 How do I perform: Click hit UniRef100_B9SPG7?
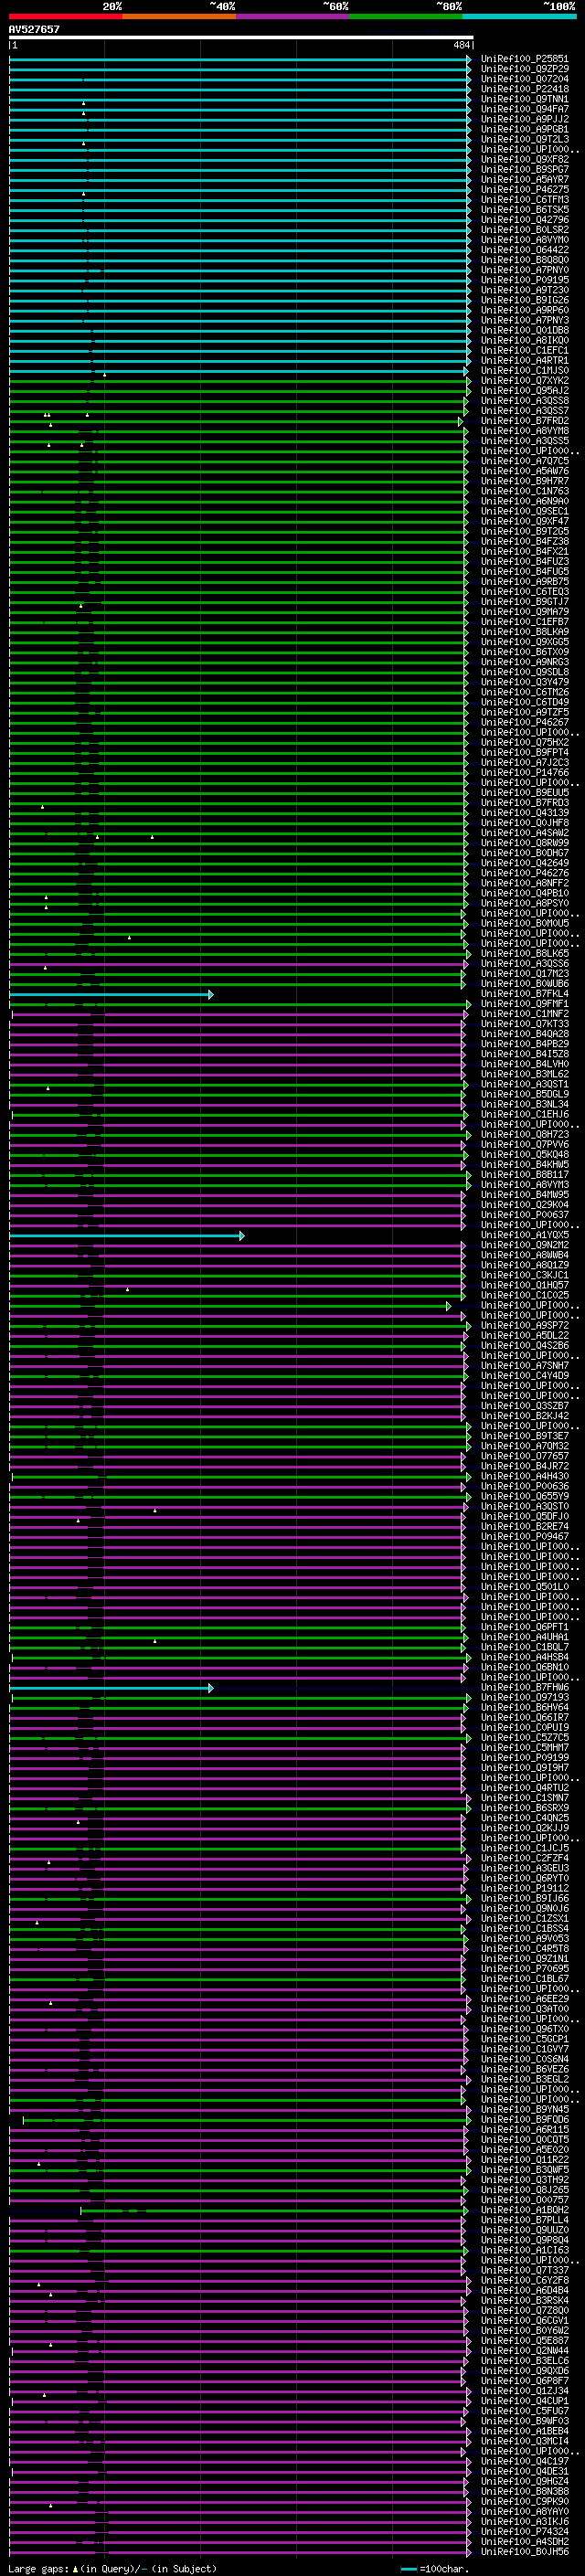(525, 170)
